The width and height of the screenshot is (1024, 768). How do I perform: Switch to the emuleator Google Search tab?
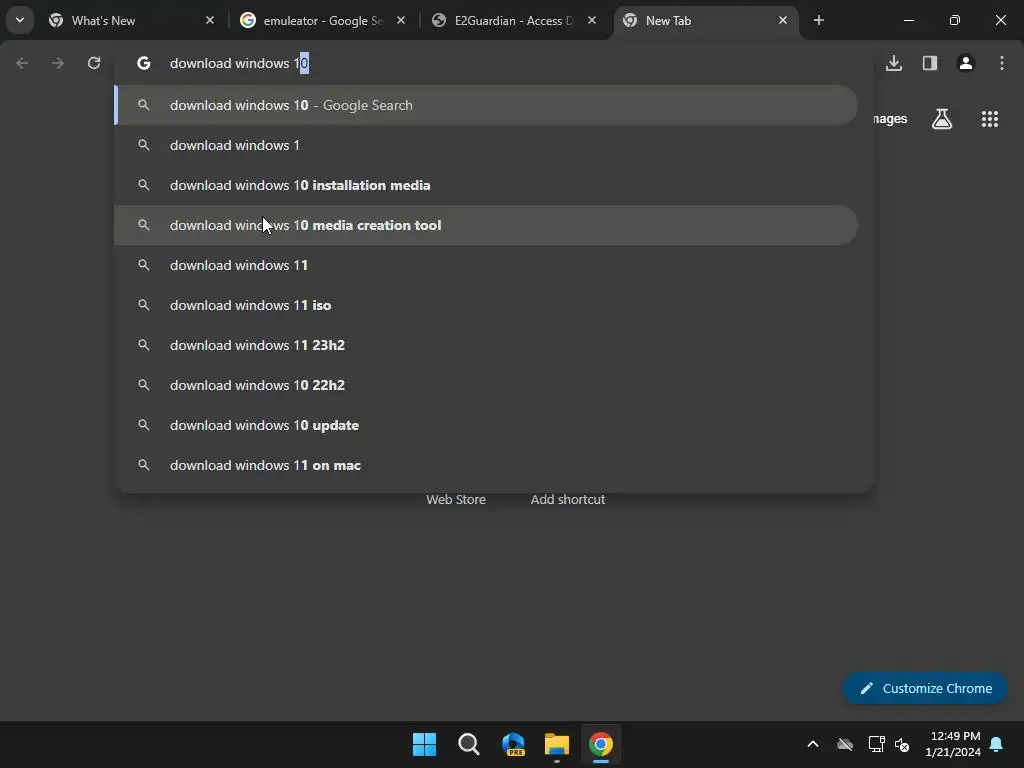(x=322, y=21)
